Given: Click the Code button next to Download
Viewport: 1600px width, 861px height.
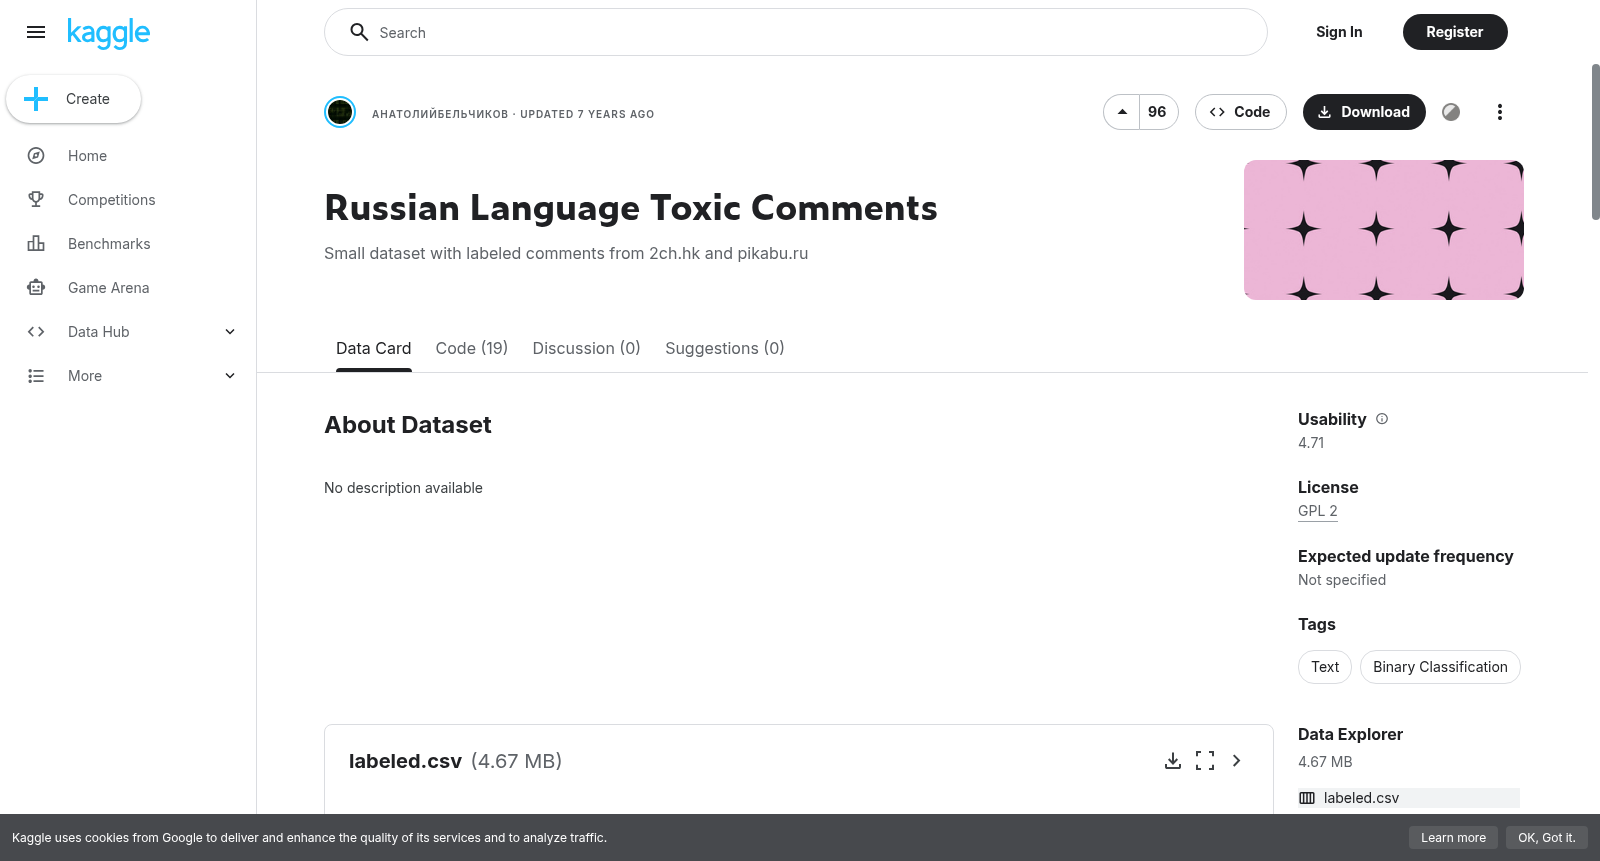Looking at the screenshot, I should [1240, 112].
